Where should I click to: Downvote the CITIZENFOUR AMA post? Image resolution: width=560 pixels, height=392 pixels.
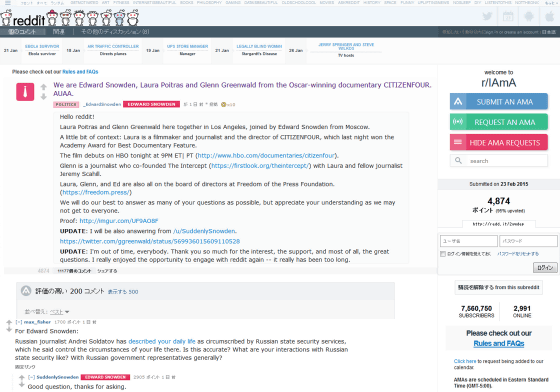pyautogui.click(x=44, y=96)
